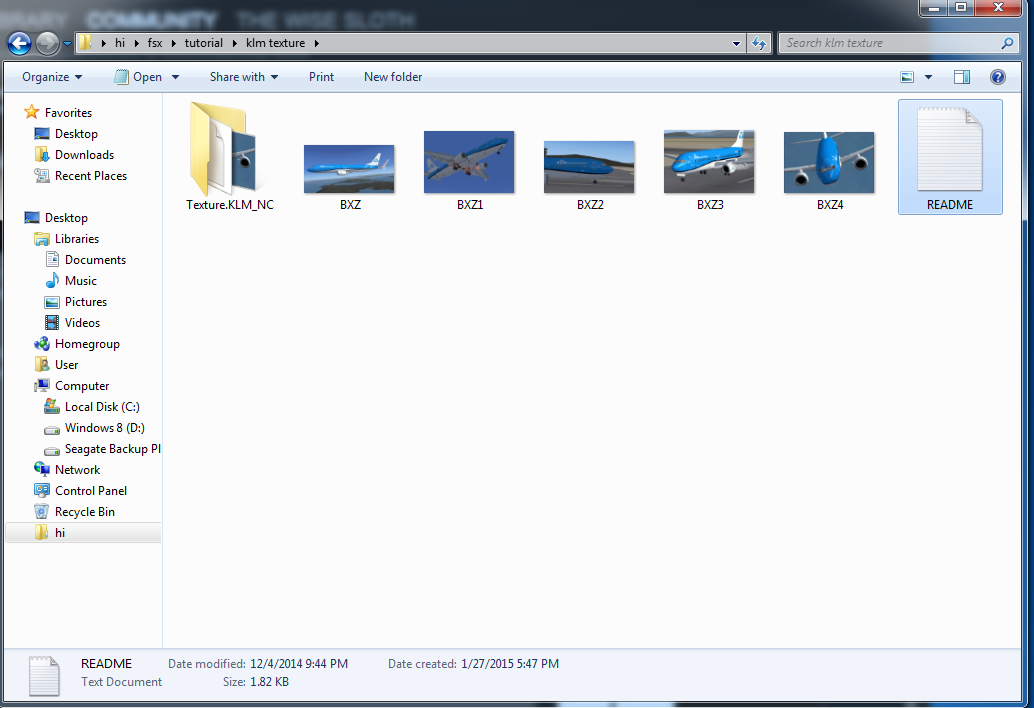The image size is (1034, 708).
Task: Expand the address bar history dropdown
Action: 736,44
